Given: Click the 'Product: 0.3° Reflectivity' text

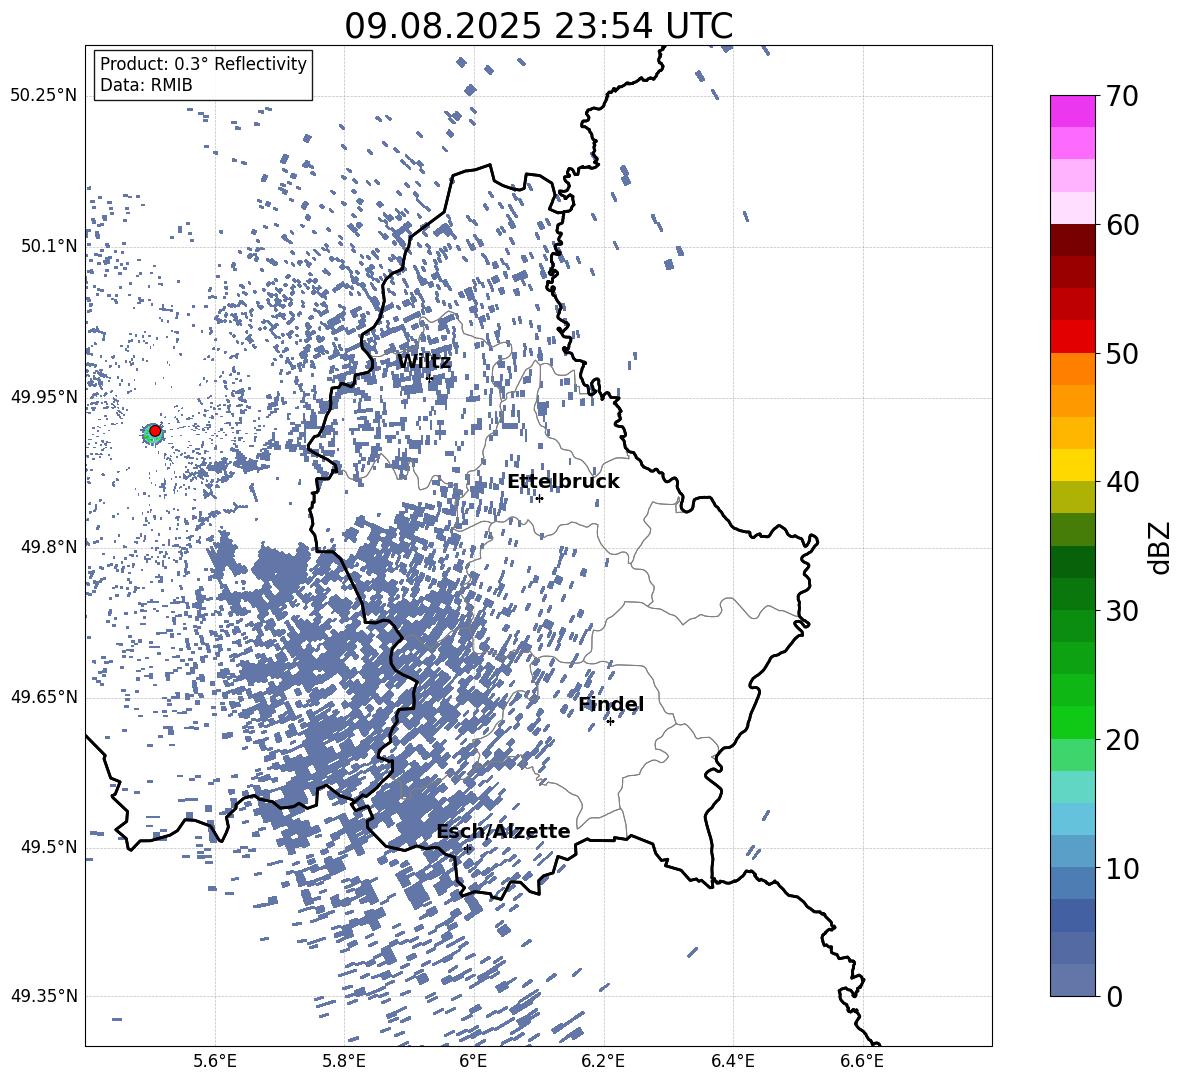Looking at the screenshot, I should (x=203, y=64).
